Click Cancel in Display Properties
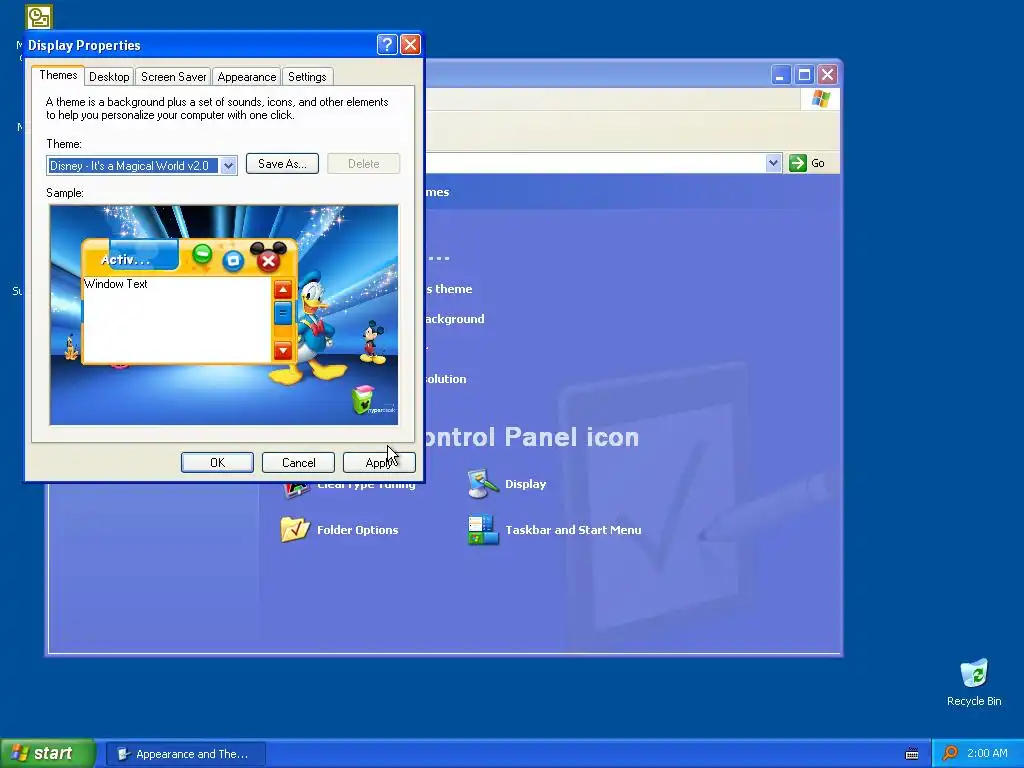1024x768 pixels. coord(298,462)
